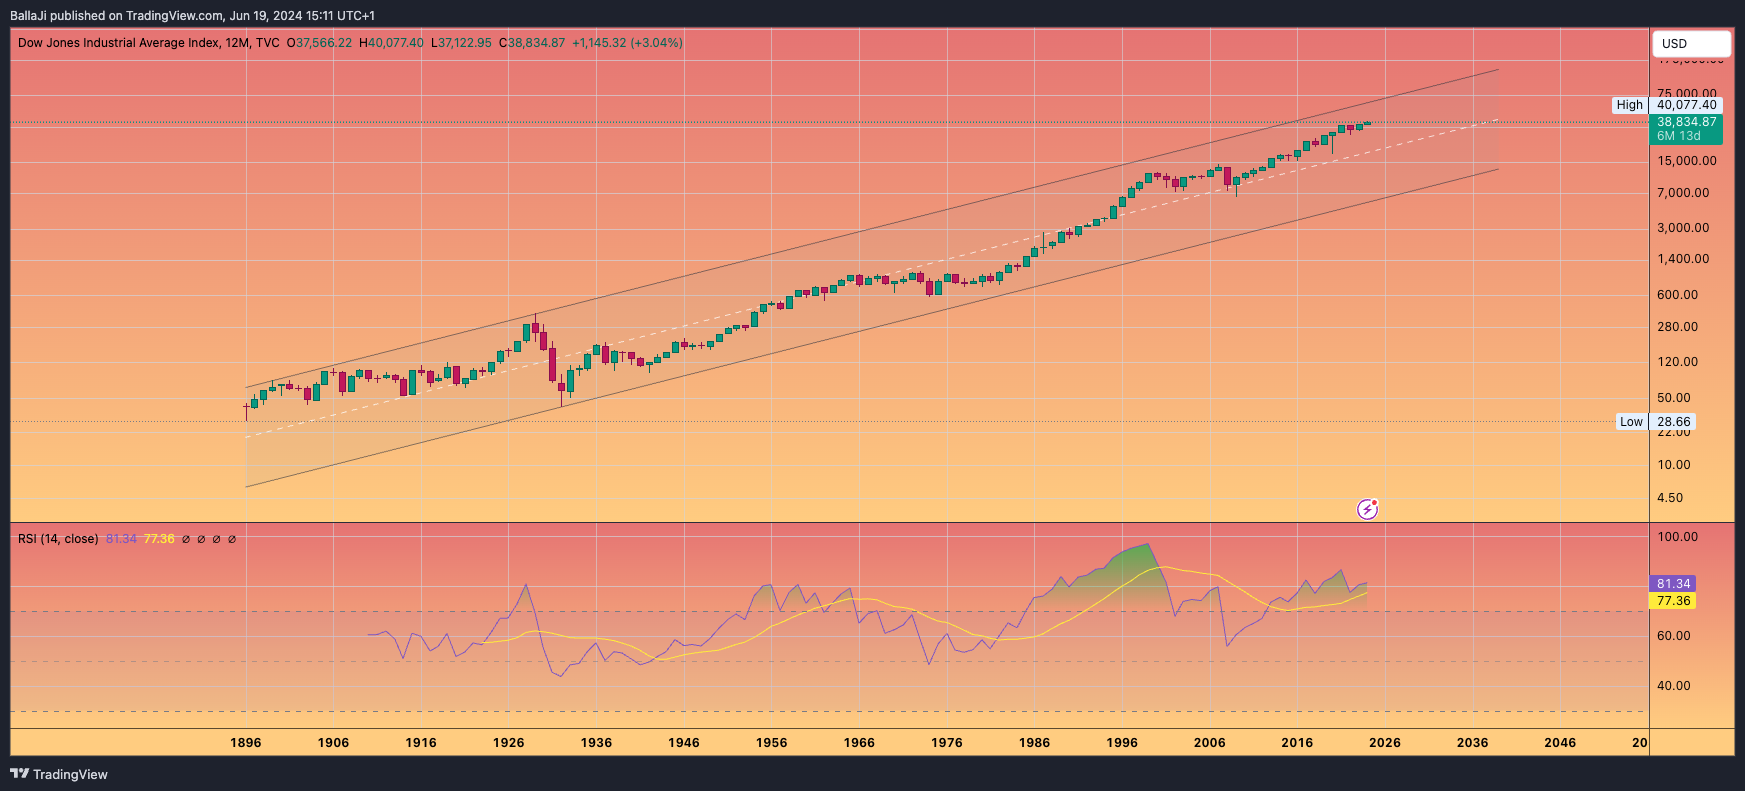Click the 1906 label on the time axis

(334, 743)
